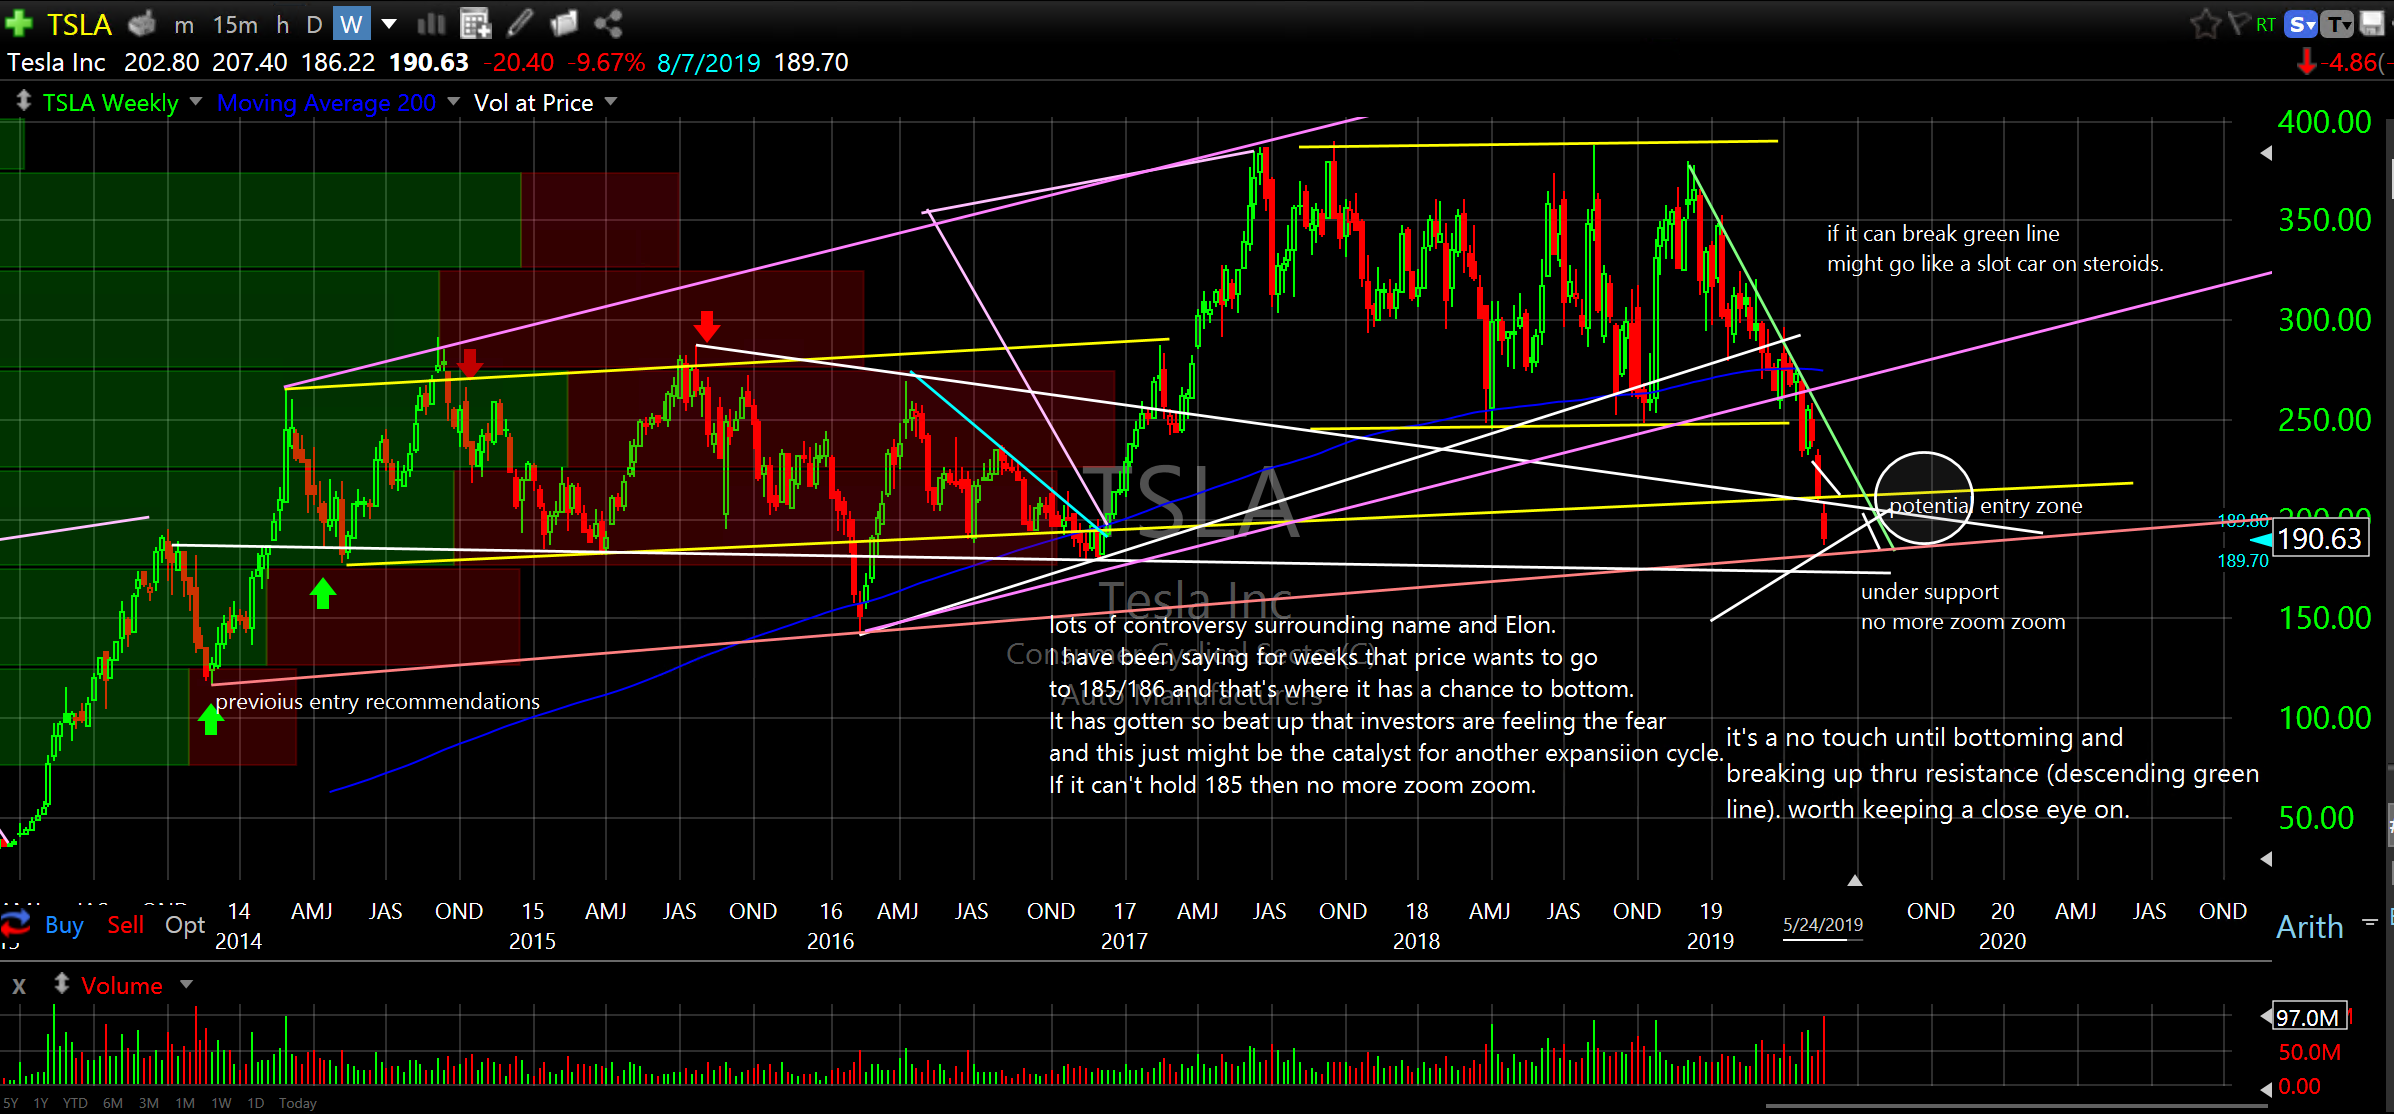Select the 6M time range
The width and height of the screenshot is (2394, 1114).
point(113,1103)
